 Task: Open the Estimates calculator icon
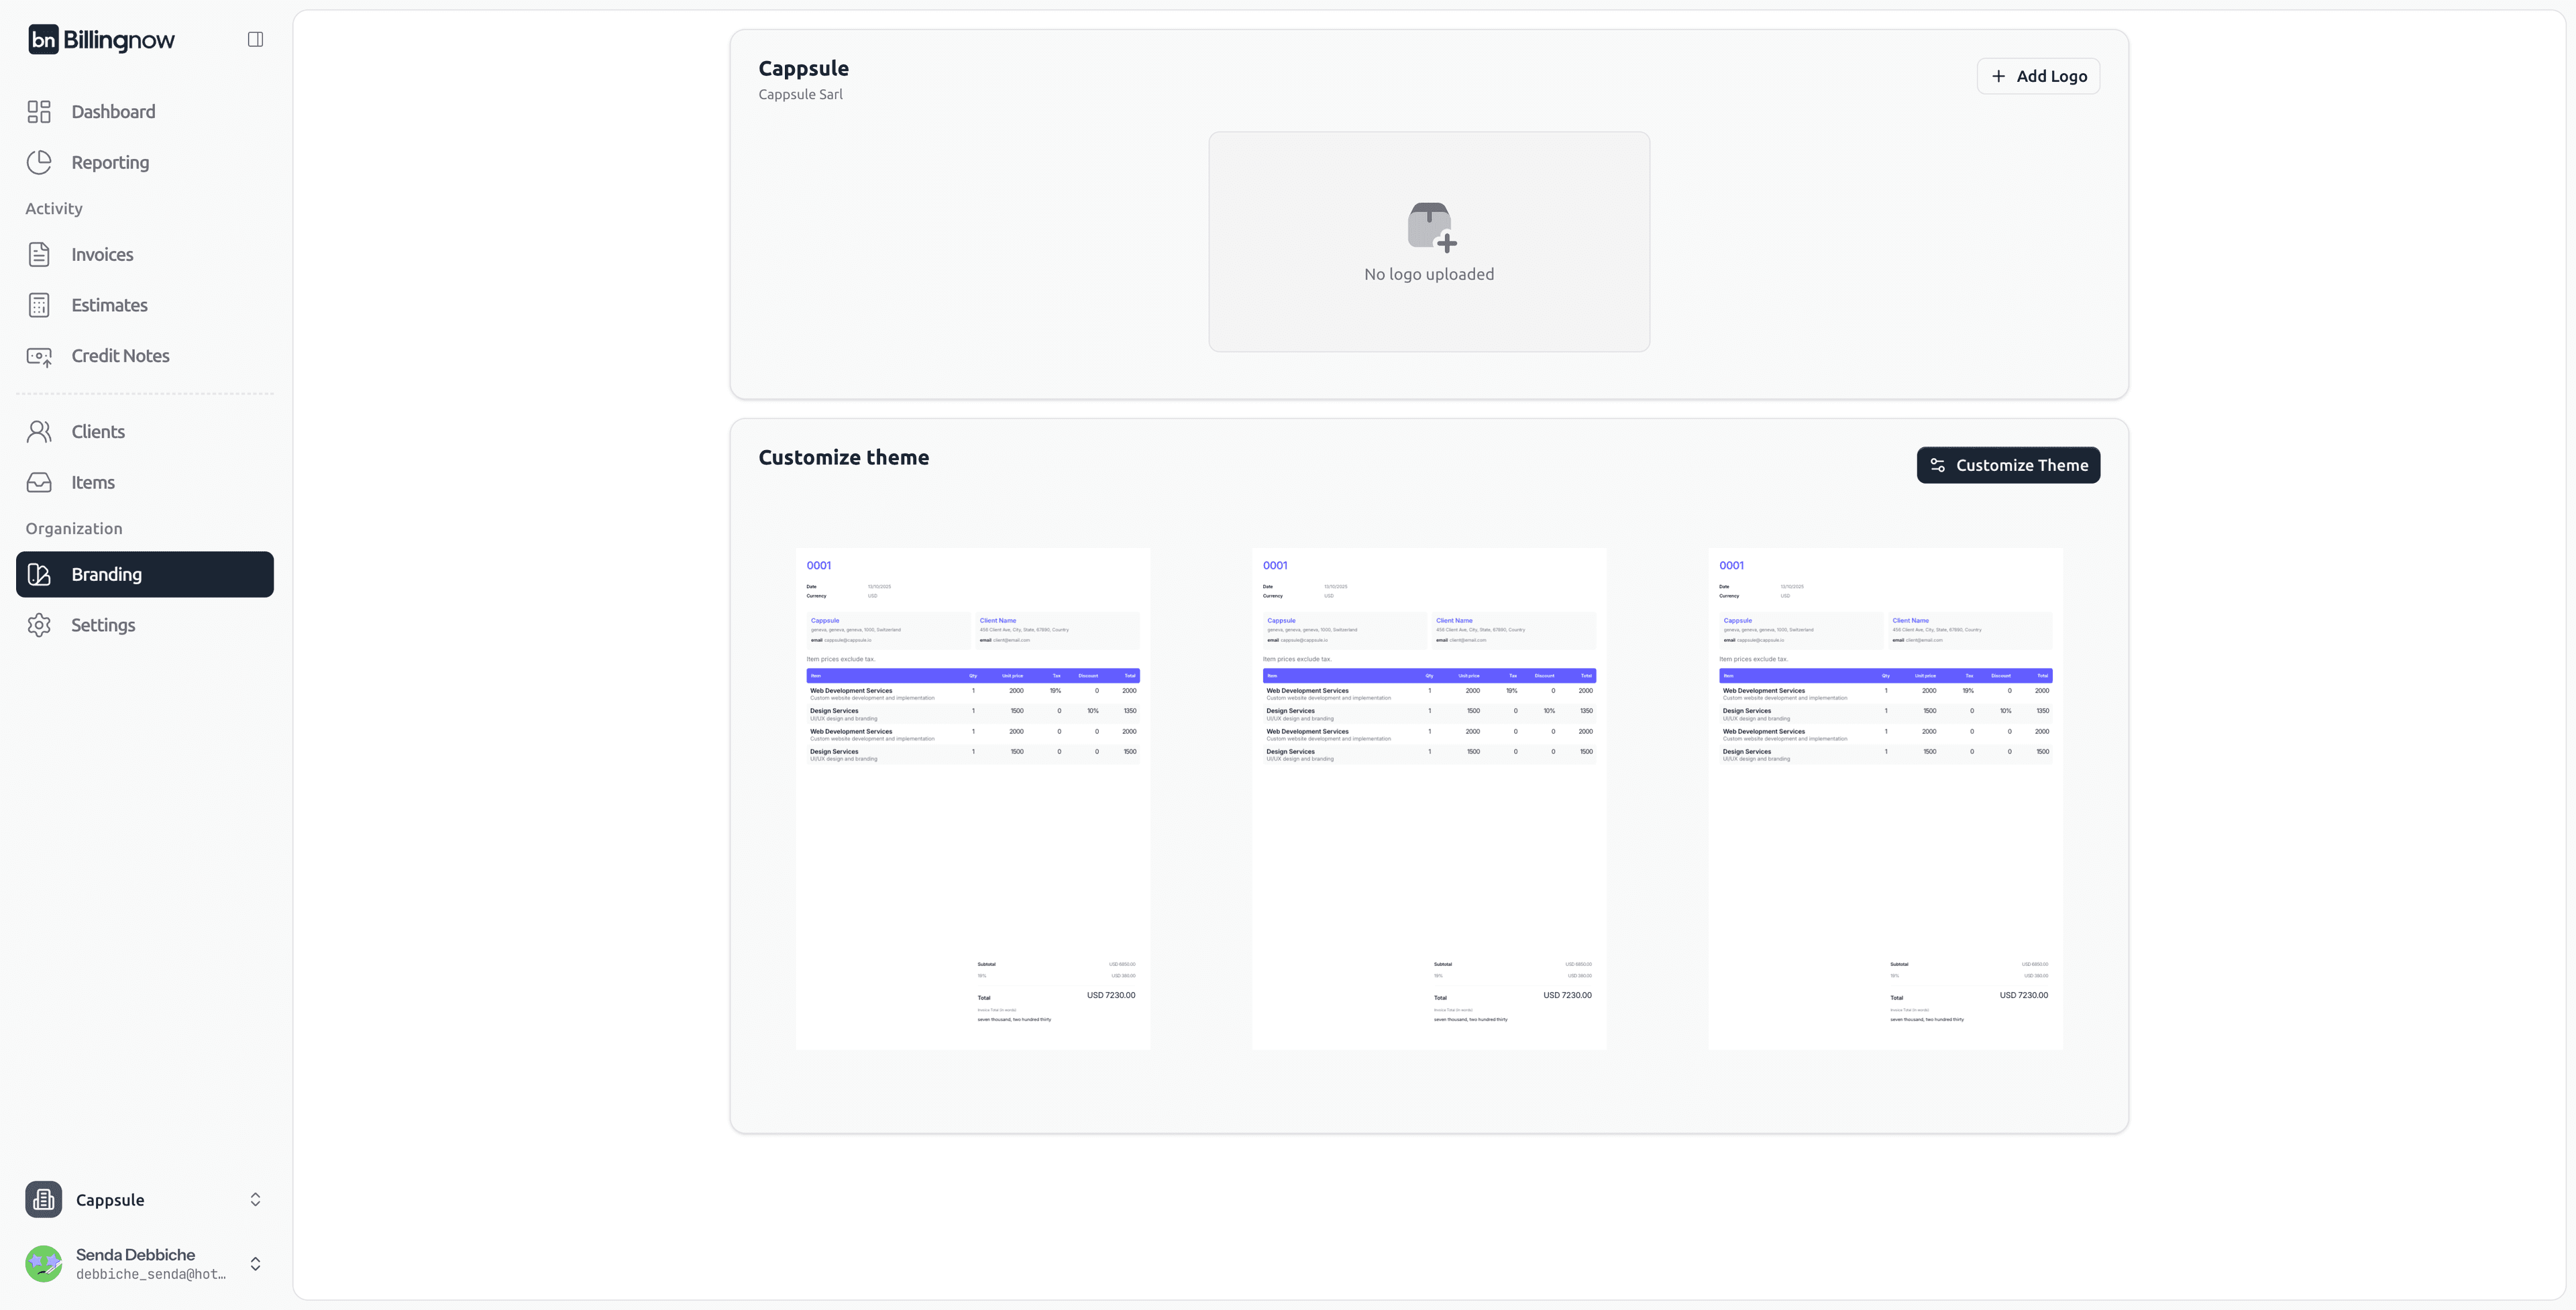(x=39, y=305)
